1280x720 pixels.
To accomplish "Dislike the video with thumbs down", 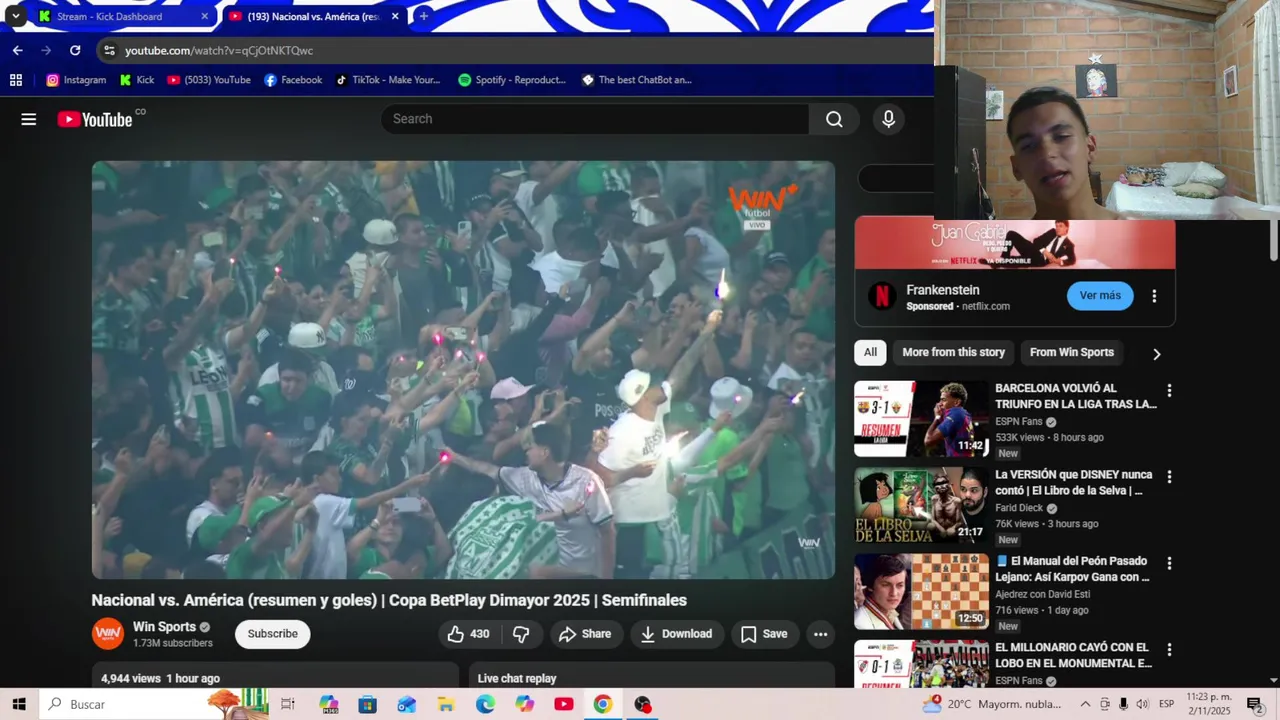I will [x=521, y=634].
